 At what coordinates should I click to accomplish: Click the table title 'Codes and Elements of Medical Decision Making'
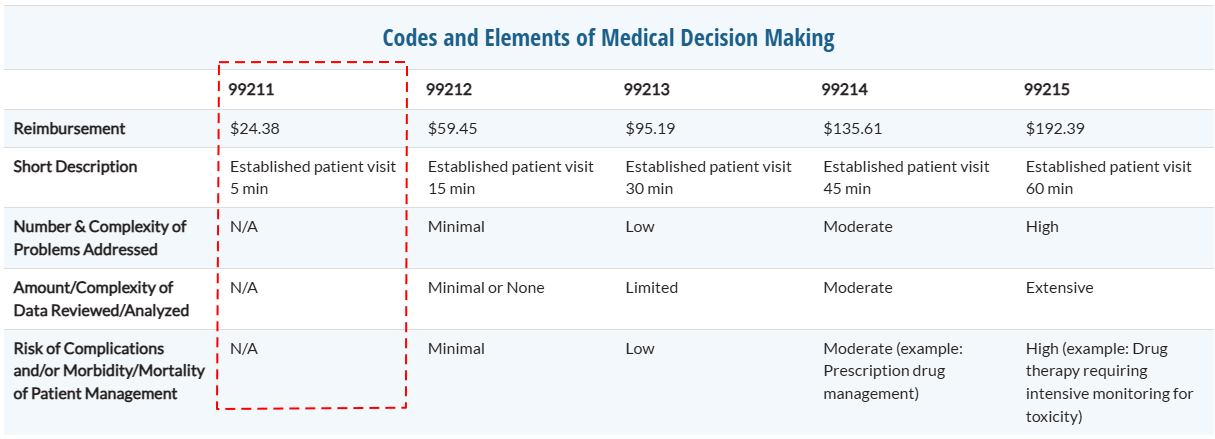click(607, 39)
